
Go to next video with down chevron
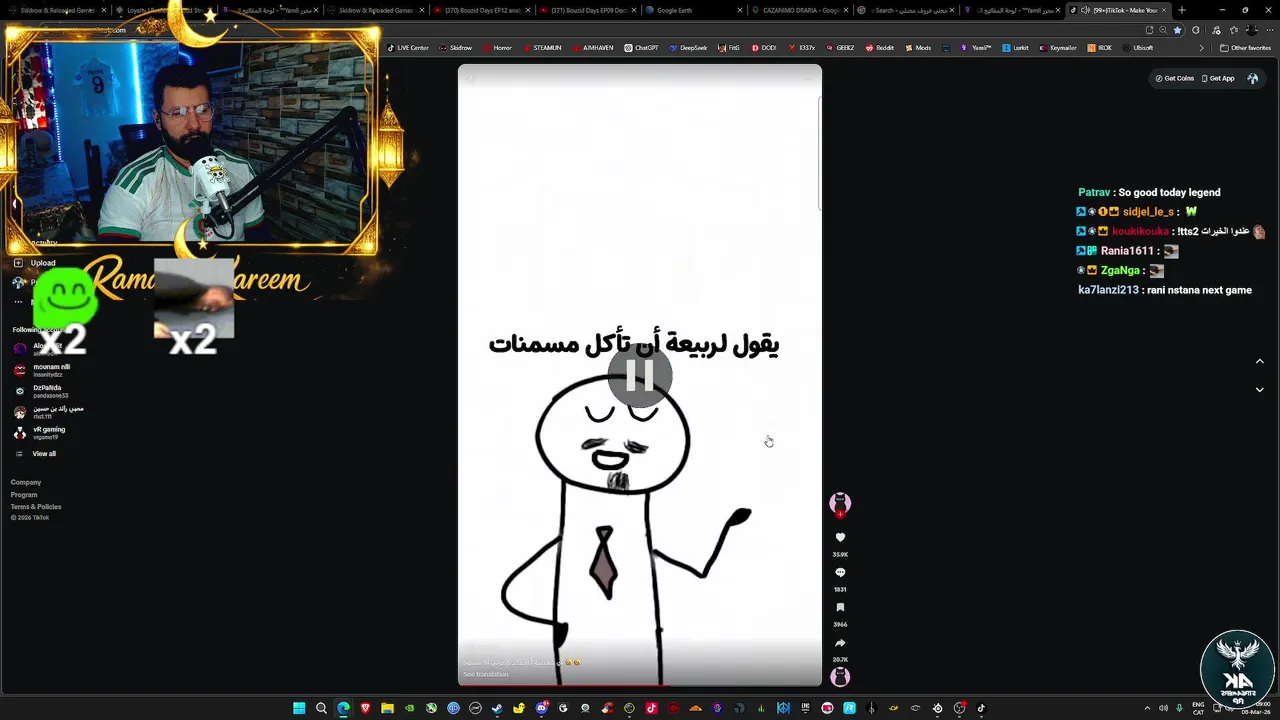click(x=1259, y=390)
